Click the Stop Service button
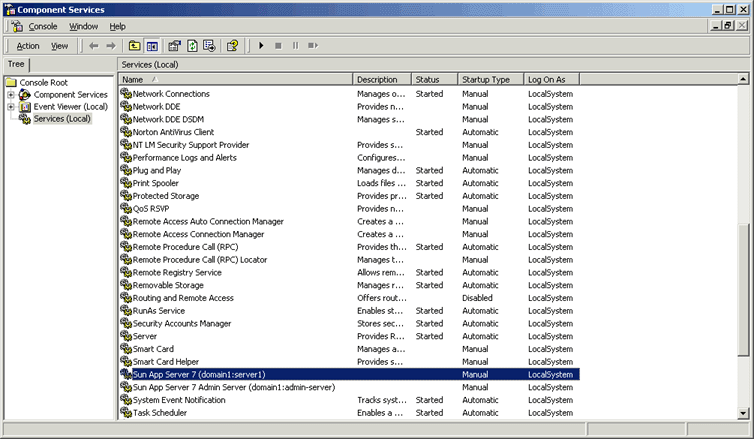Image resolution: width=754 pixels, height=439 pixels. pos(278,46)
